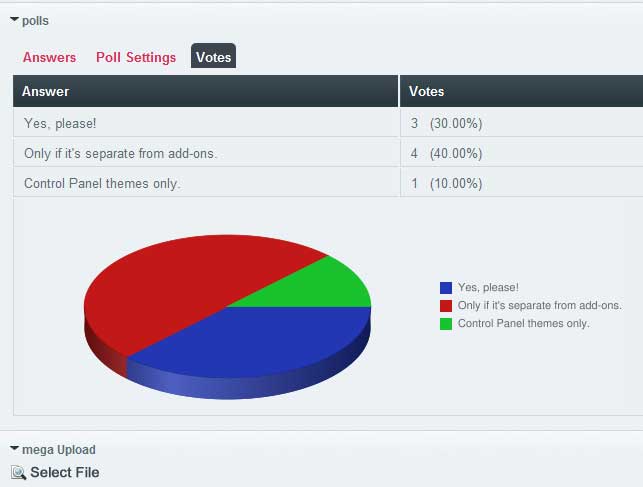Collapse the polls section arrow
The image size is (643, 487).
click(x=14, y=19)
